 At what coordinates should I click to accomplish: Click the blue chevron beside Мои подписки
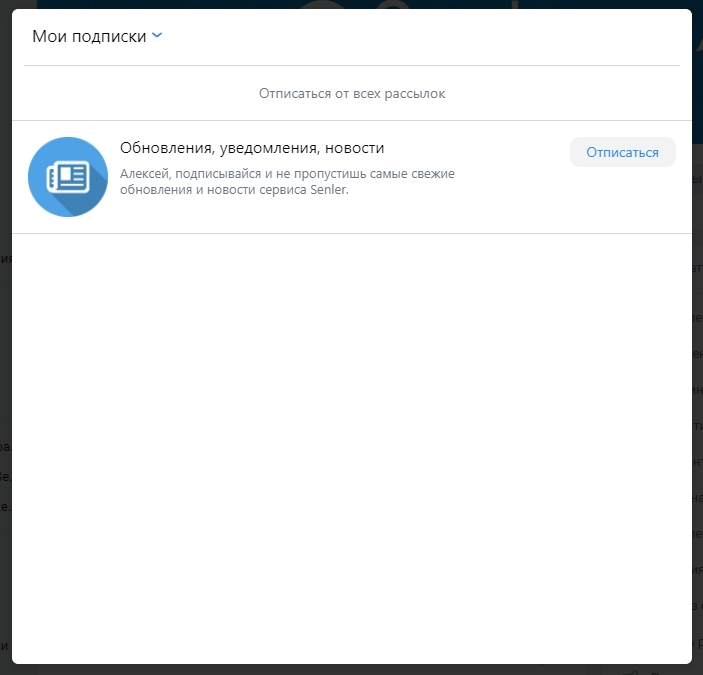[x=157, y=36]
